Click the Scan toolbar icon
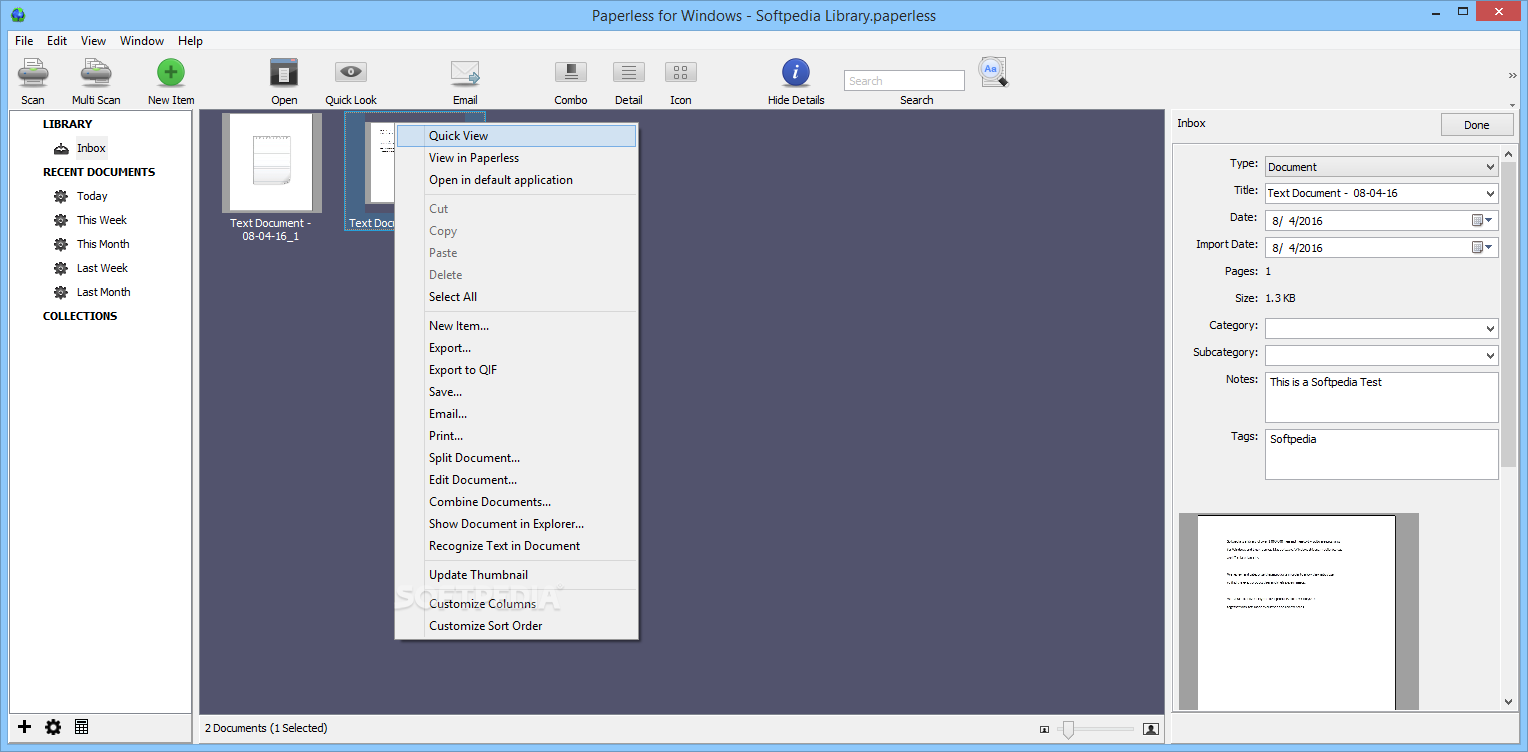The image size is (1528, 752). 33,74
